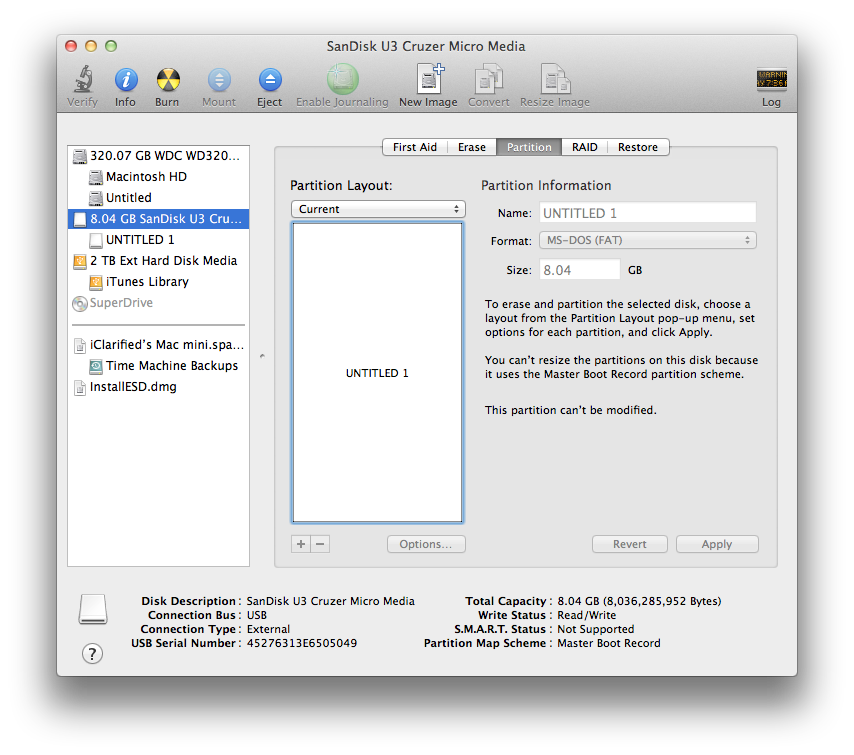Eject the selected disk using the toolbar
854x755 pixels.
click(x=269, y=81)
